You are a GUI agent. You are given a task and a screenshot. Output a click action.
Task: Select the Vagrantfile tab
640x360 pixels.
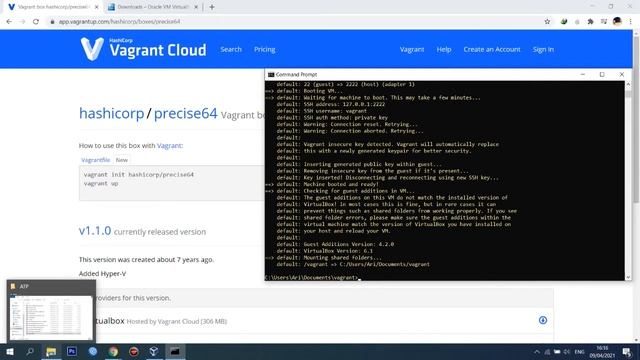96,160
